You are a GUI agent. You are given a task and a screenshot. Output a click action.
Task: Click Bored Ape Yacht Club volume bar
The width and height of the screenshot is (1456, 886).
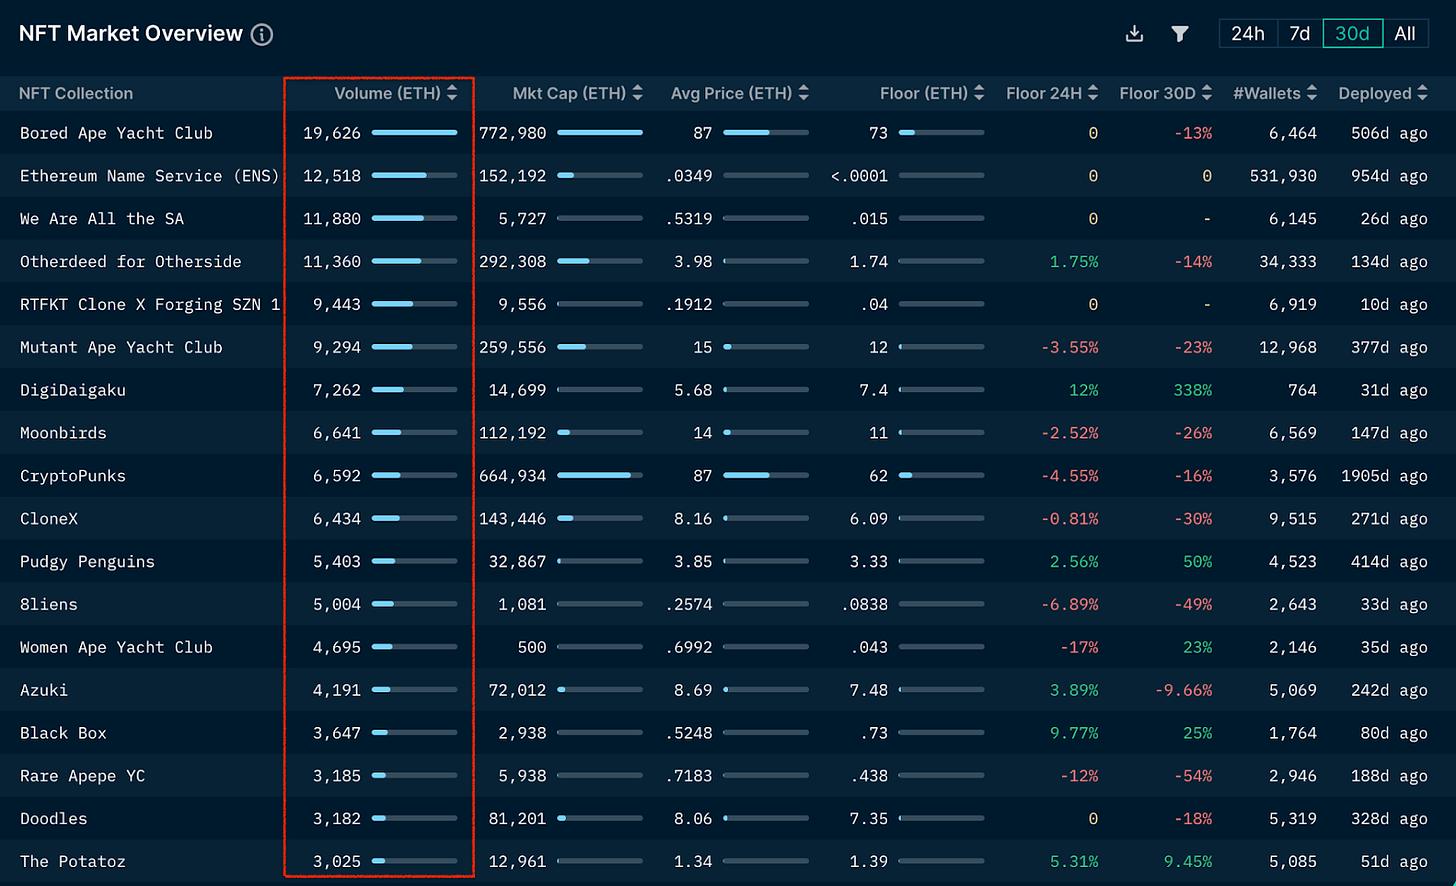[x=414, y=133]
